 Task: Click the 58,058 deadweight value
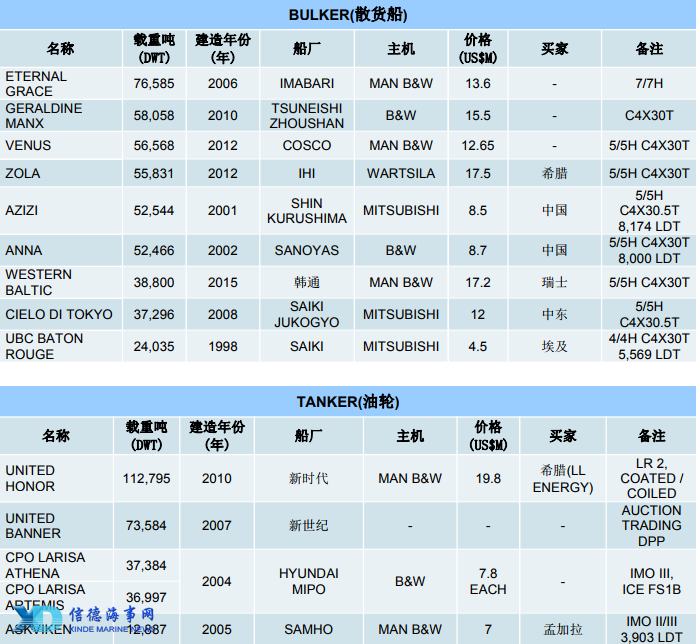pos(154,115)
